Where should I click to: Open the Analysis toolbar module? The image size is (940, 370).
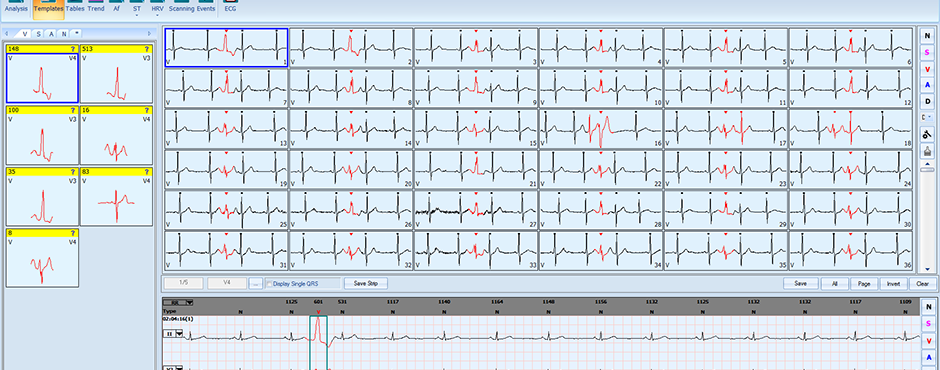(16, 7)
